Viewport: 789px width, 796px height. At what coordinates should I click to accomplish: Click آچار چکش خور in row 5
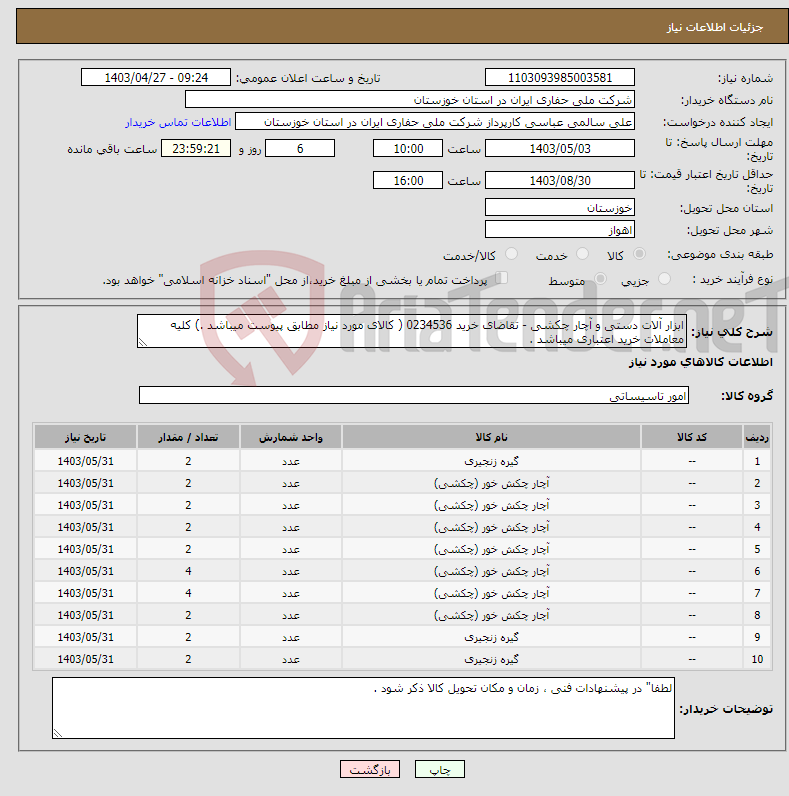point(491,549)
